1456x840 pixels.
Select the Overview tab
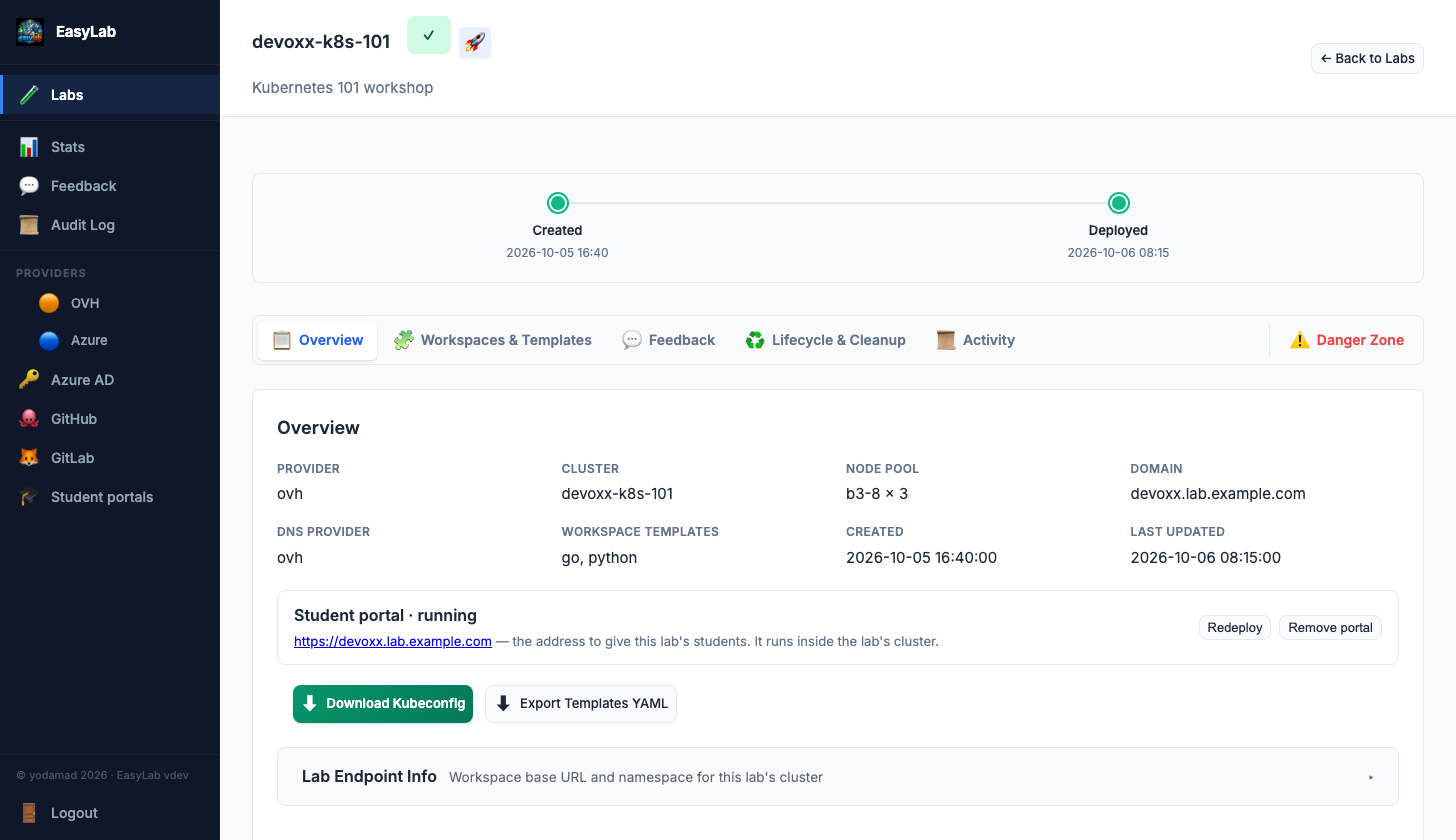[x=318, y=340]
